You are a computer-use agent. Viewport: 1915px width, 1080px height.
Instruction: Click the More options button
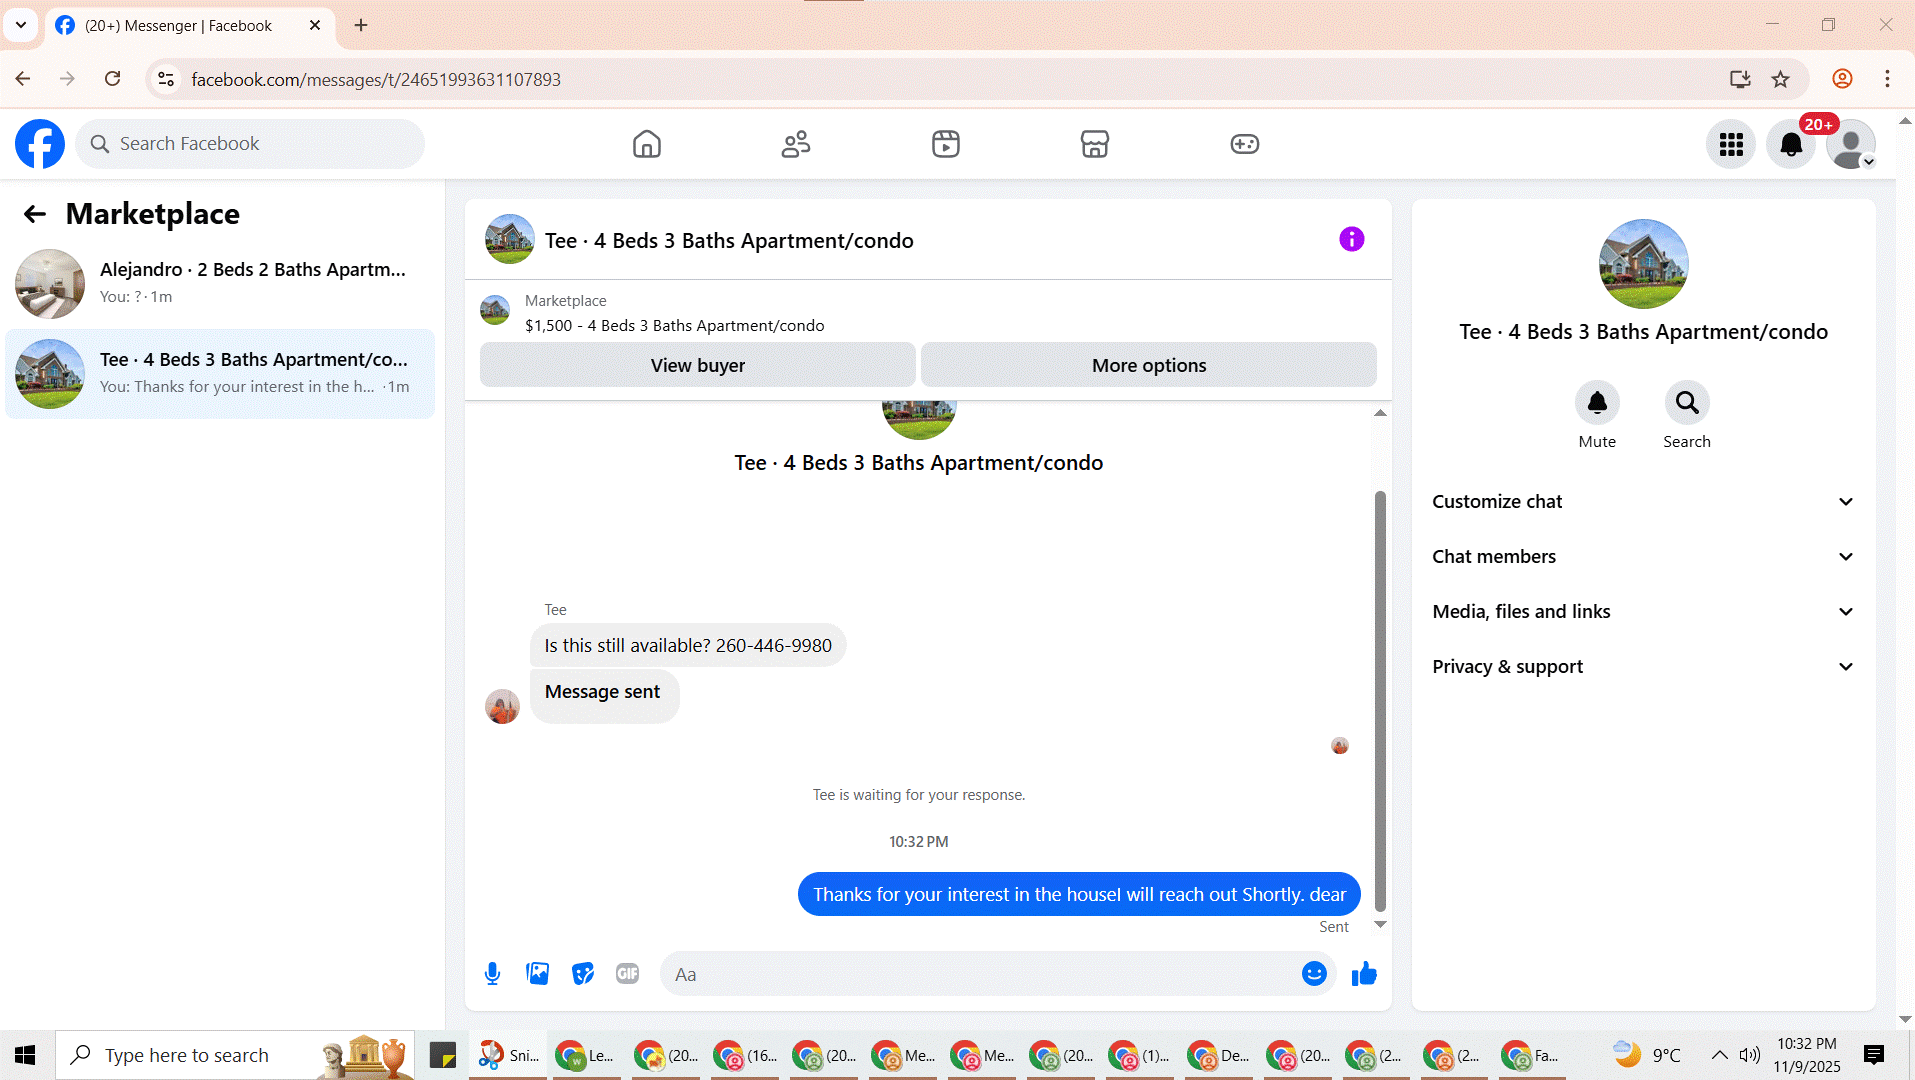[x=1149, y=365]
